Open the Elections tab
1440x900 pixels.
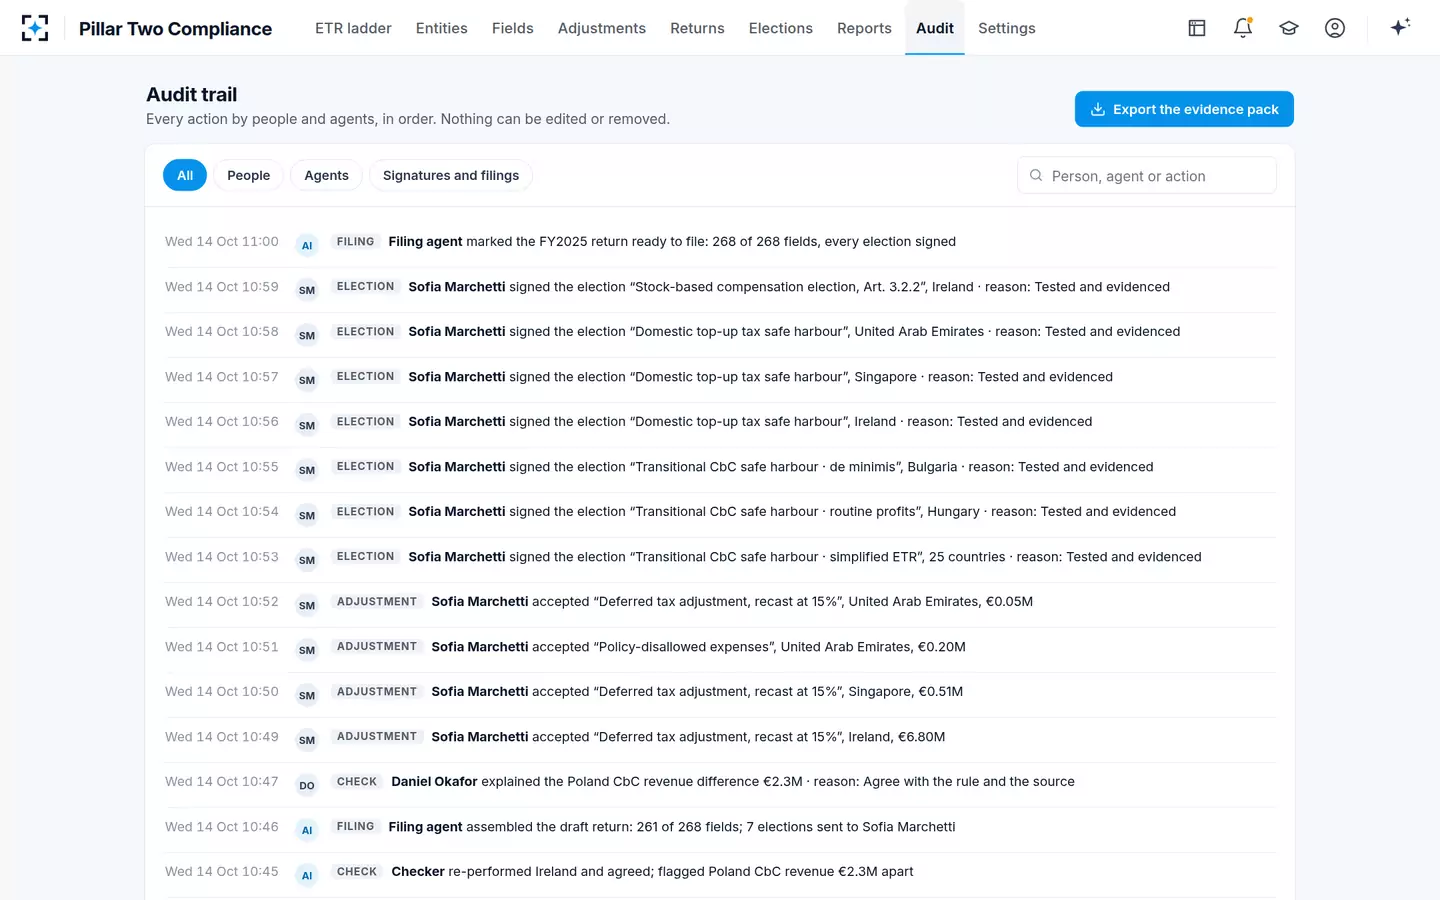781,28
